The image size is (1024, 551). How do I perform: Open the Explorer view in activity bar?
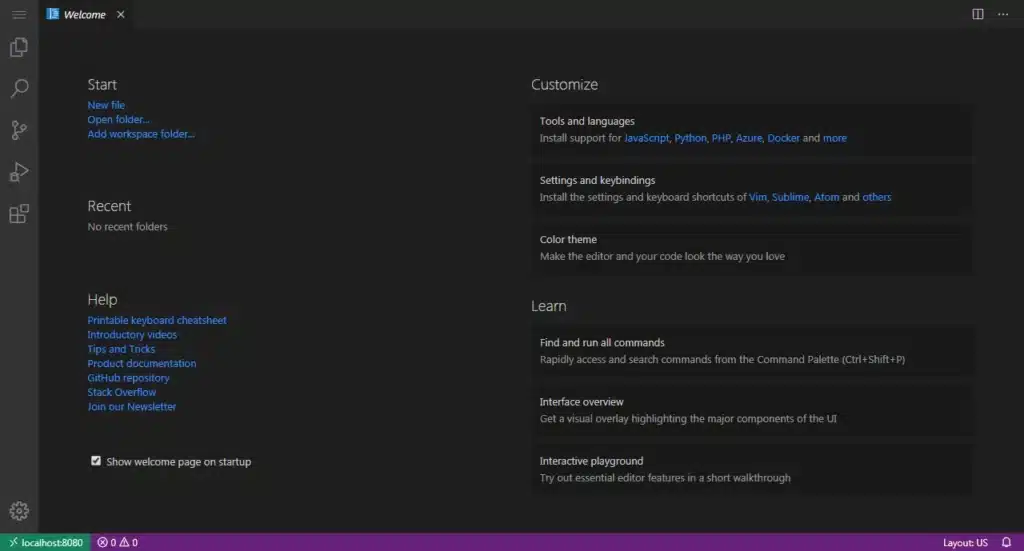click(19, 47)
